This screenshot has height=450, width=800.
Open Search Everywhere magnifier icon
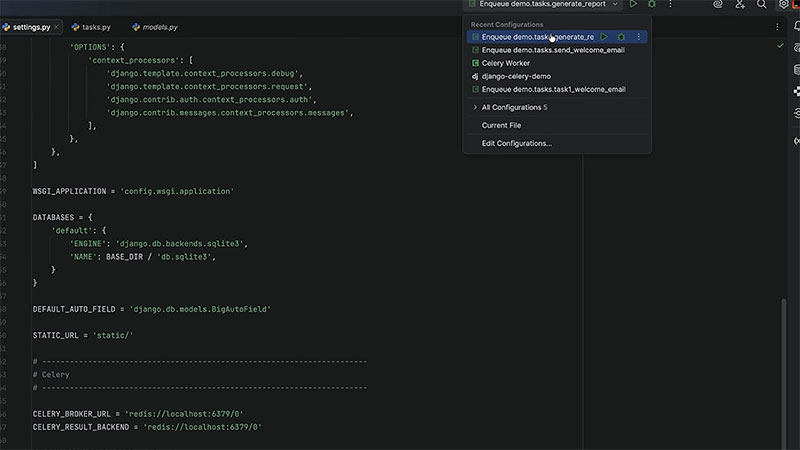(762, 5)
